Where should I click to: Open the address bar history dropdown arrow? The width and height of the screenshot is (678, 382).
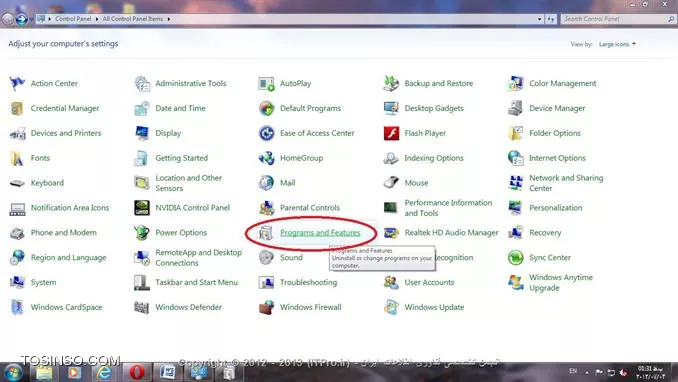pyautogui.click(x=539, y=19)
